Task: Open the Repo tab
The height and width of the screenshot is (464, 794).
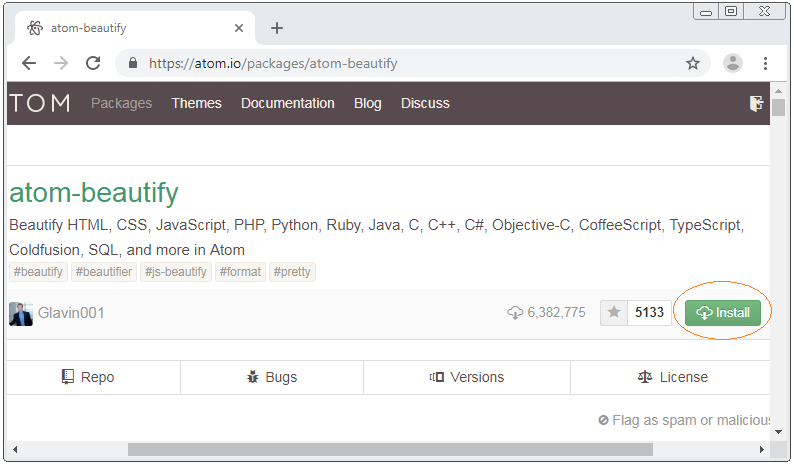Action: click(x=93, y=377)
